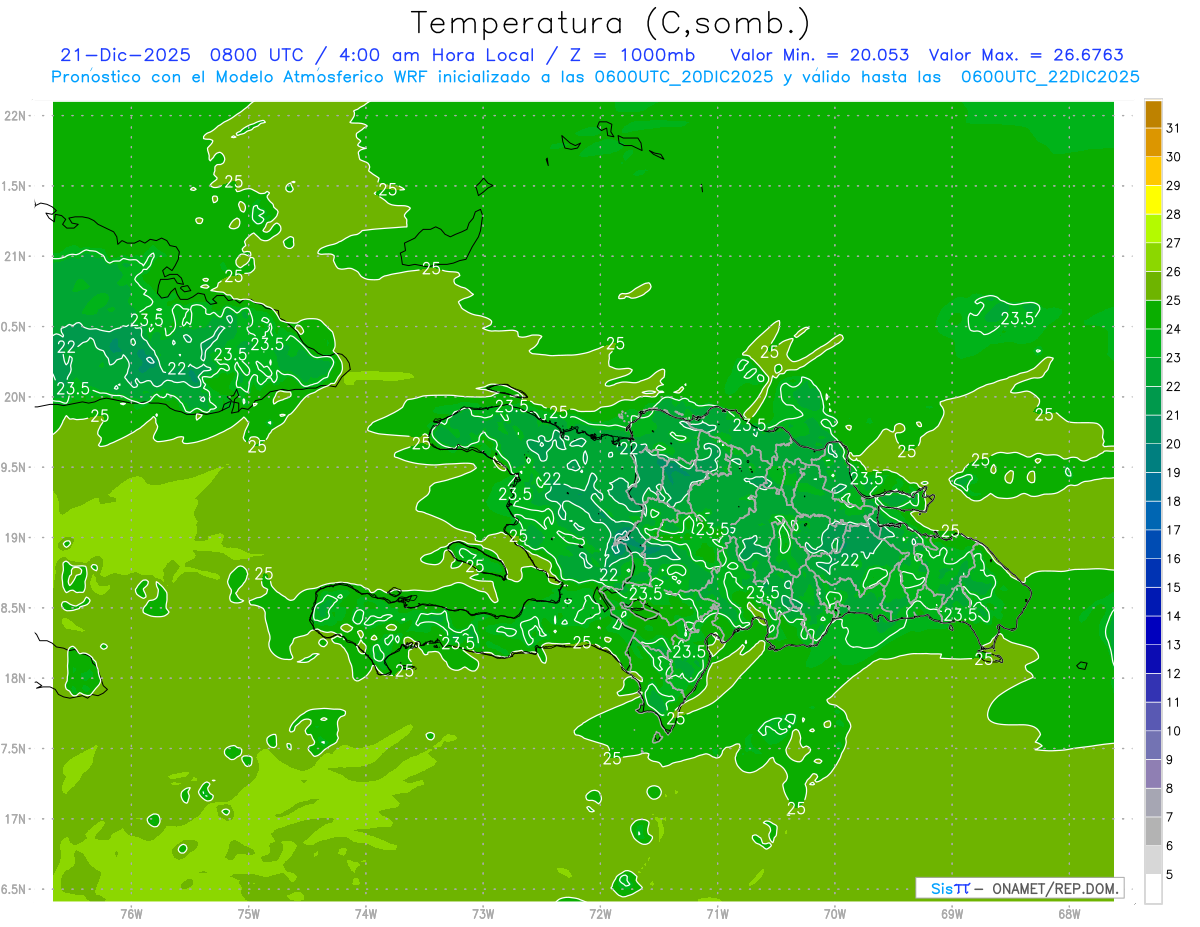Screen dimensions: 1200x927
Task: Click the '19N' latitude label
Action: click(15, 537)
